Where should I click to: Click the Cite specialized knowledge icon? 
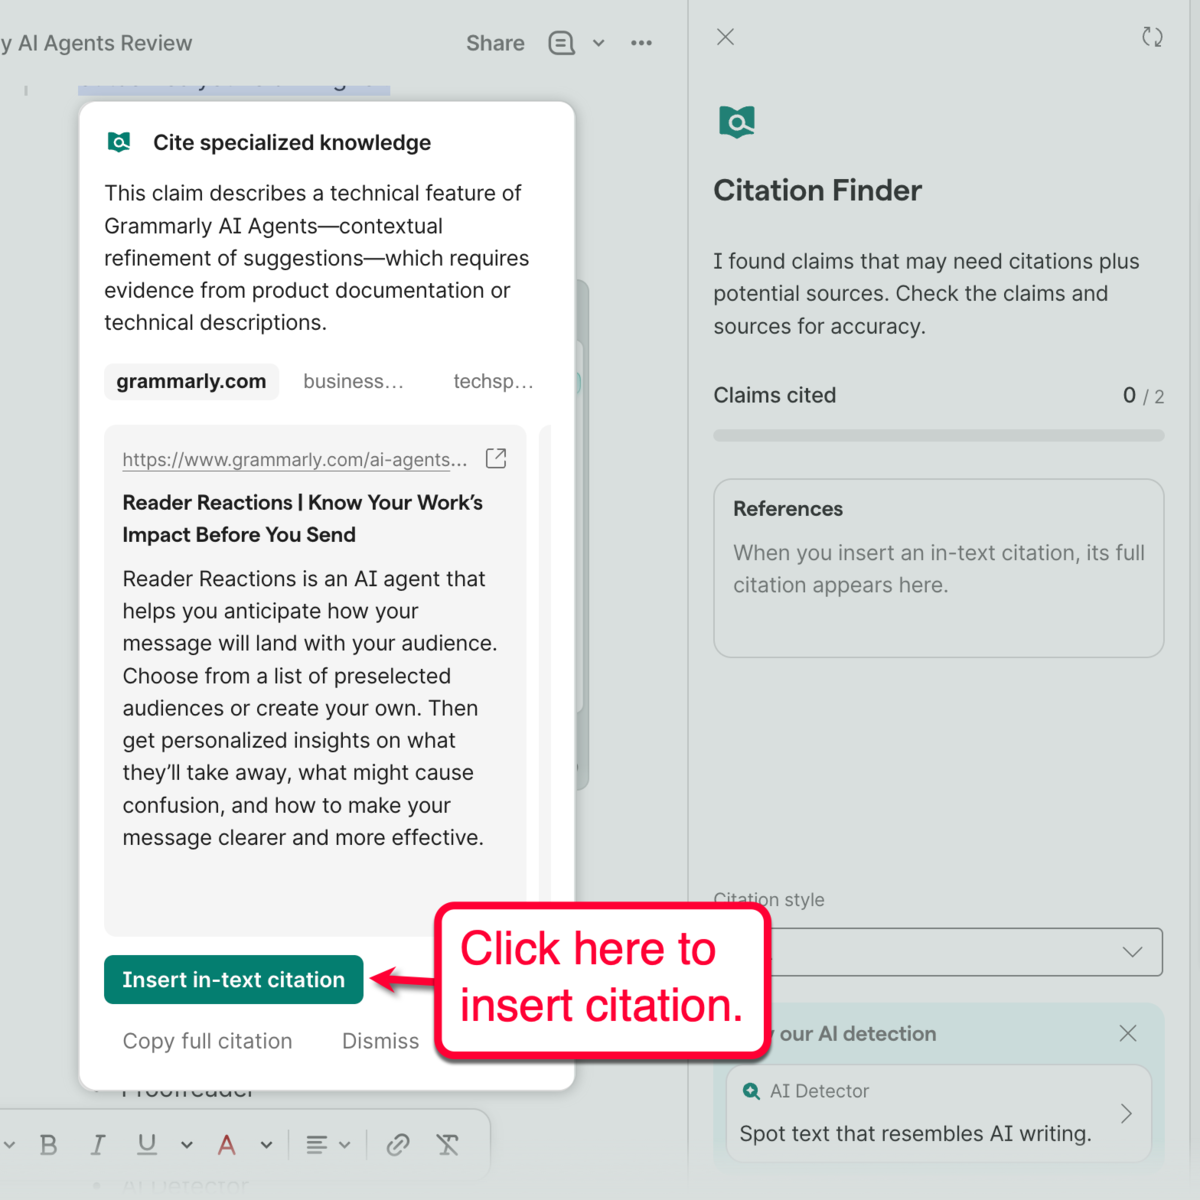[x=119, y=142]
